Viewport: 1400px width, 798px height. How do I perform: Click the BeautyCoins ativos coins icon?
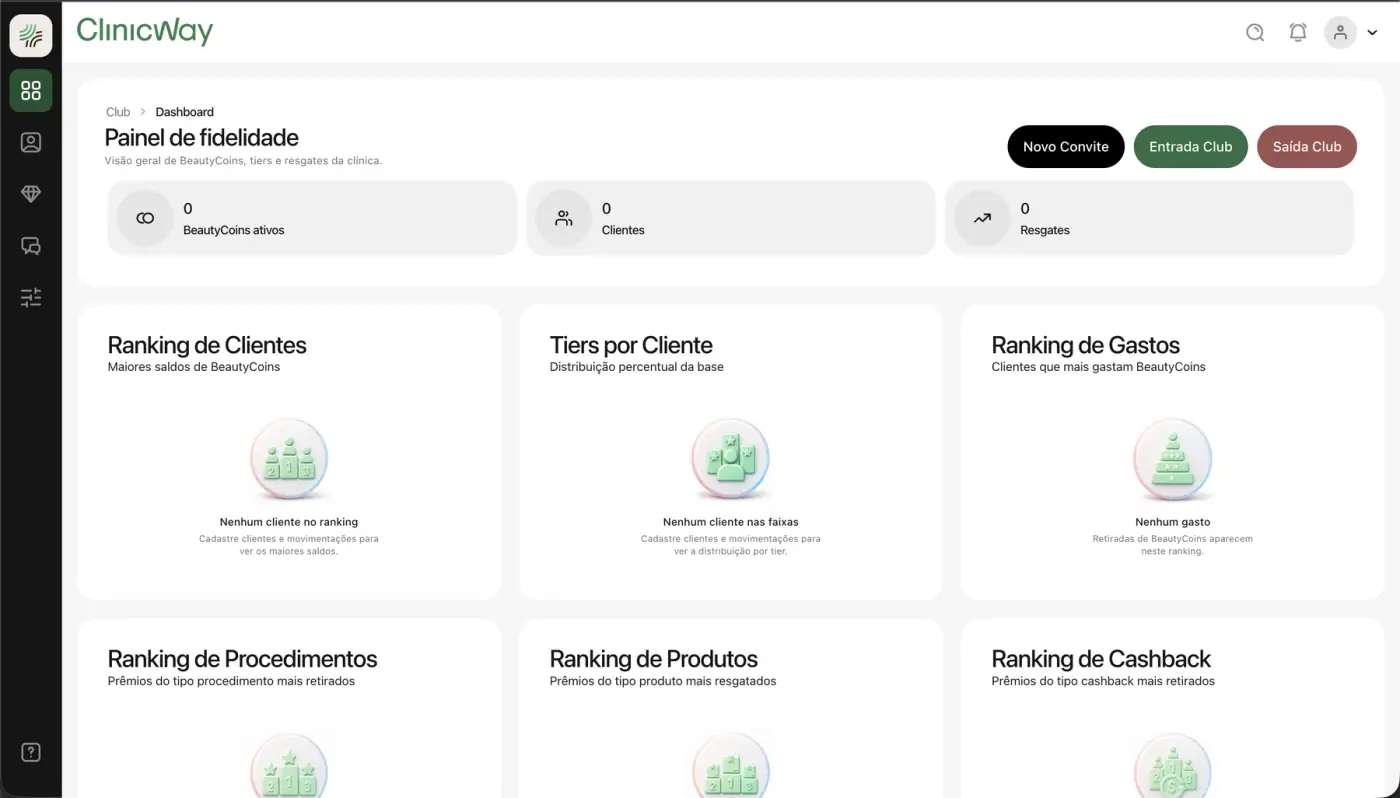click(145, 218)
